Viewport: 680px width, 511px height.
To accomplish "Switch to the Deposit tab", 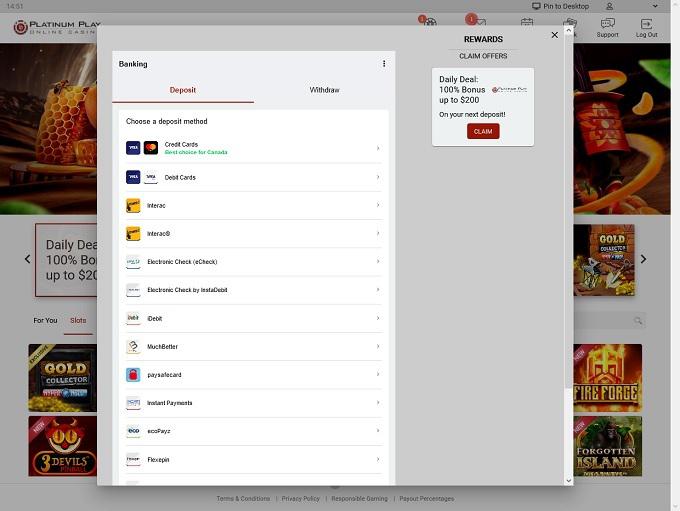I will tap(183, 90).
